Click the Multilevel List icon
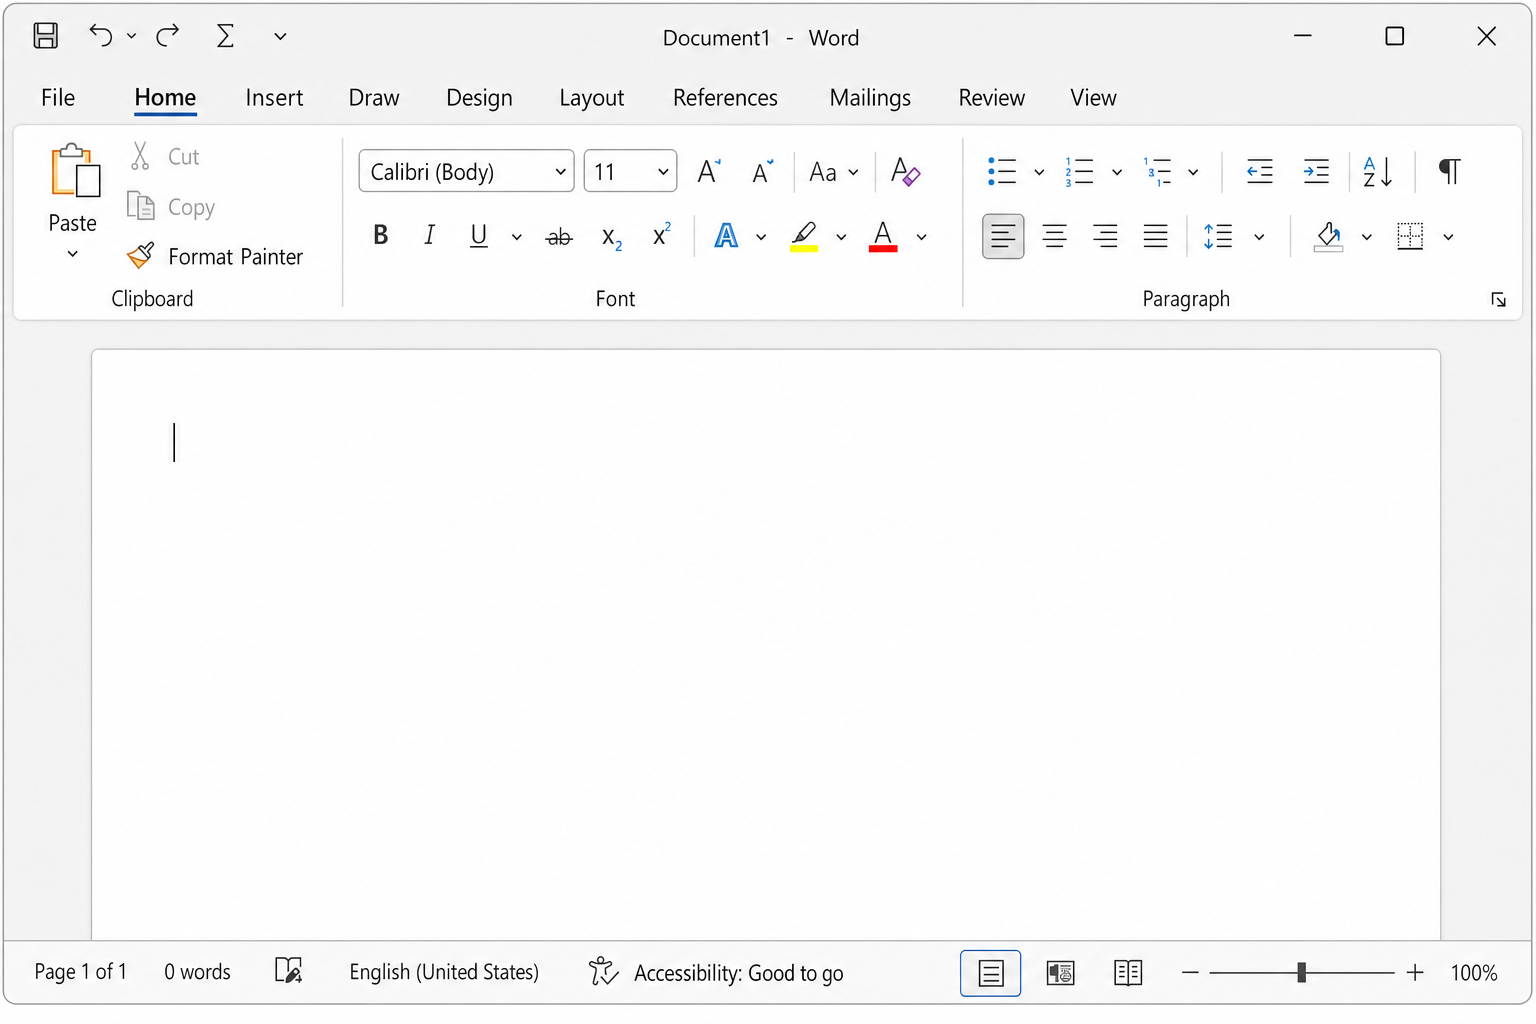The image size is (1536, 1024). [x=1157, y=172]
